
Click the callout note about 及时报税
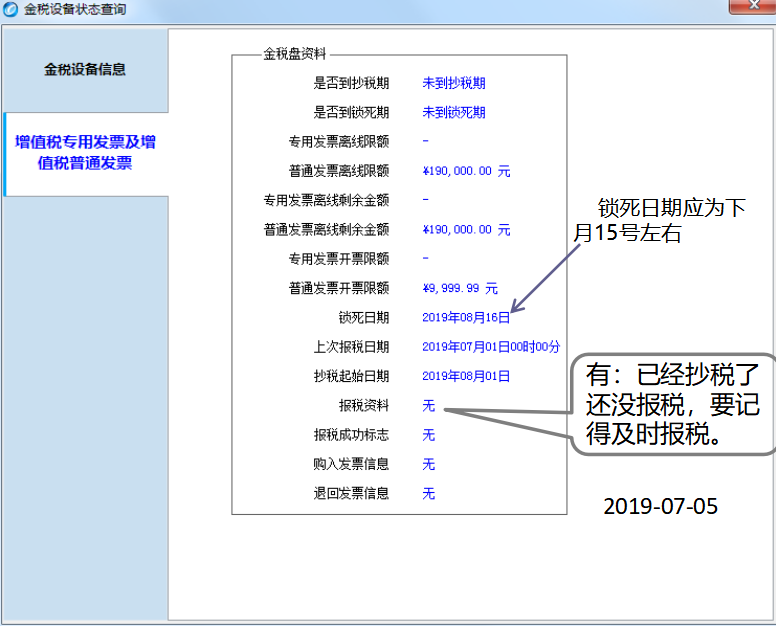tap(672, 406)
